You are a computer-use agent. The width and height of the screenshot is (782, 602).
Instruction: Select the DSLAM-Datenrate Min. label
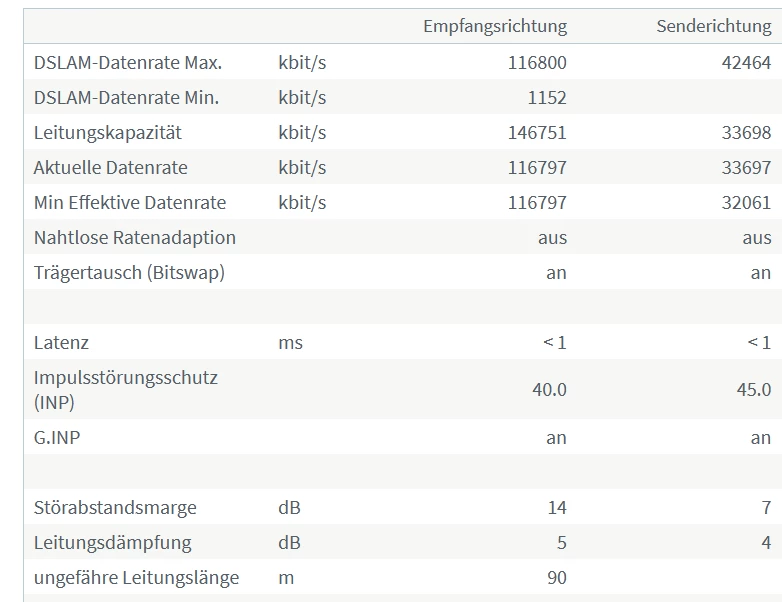[126, 97]
